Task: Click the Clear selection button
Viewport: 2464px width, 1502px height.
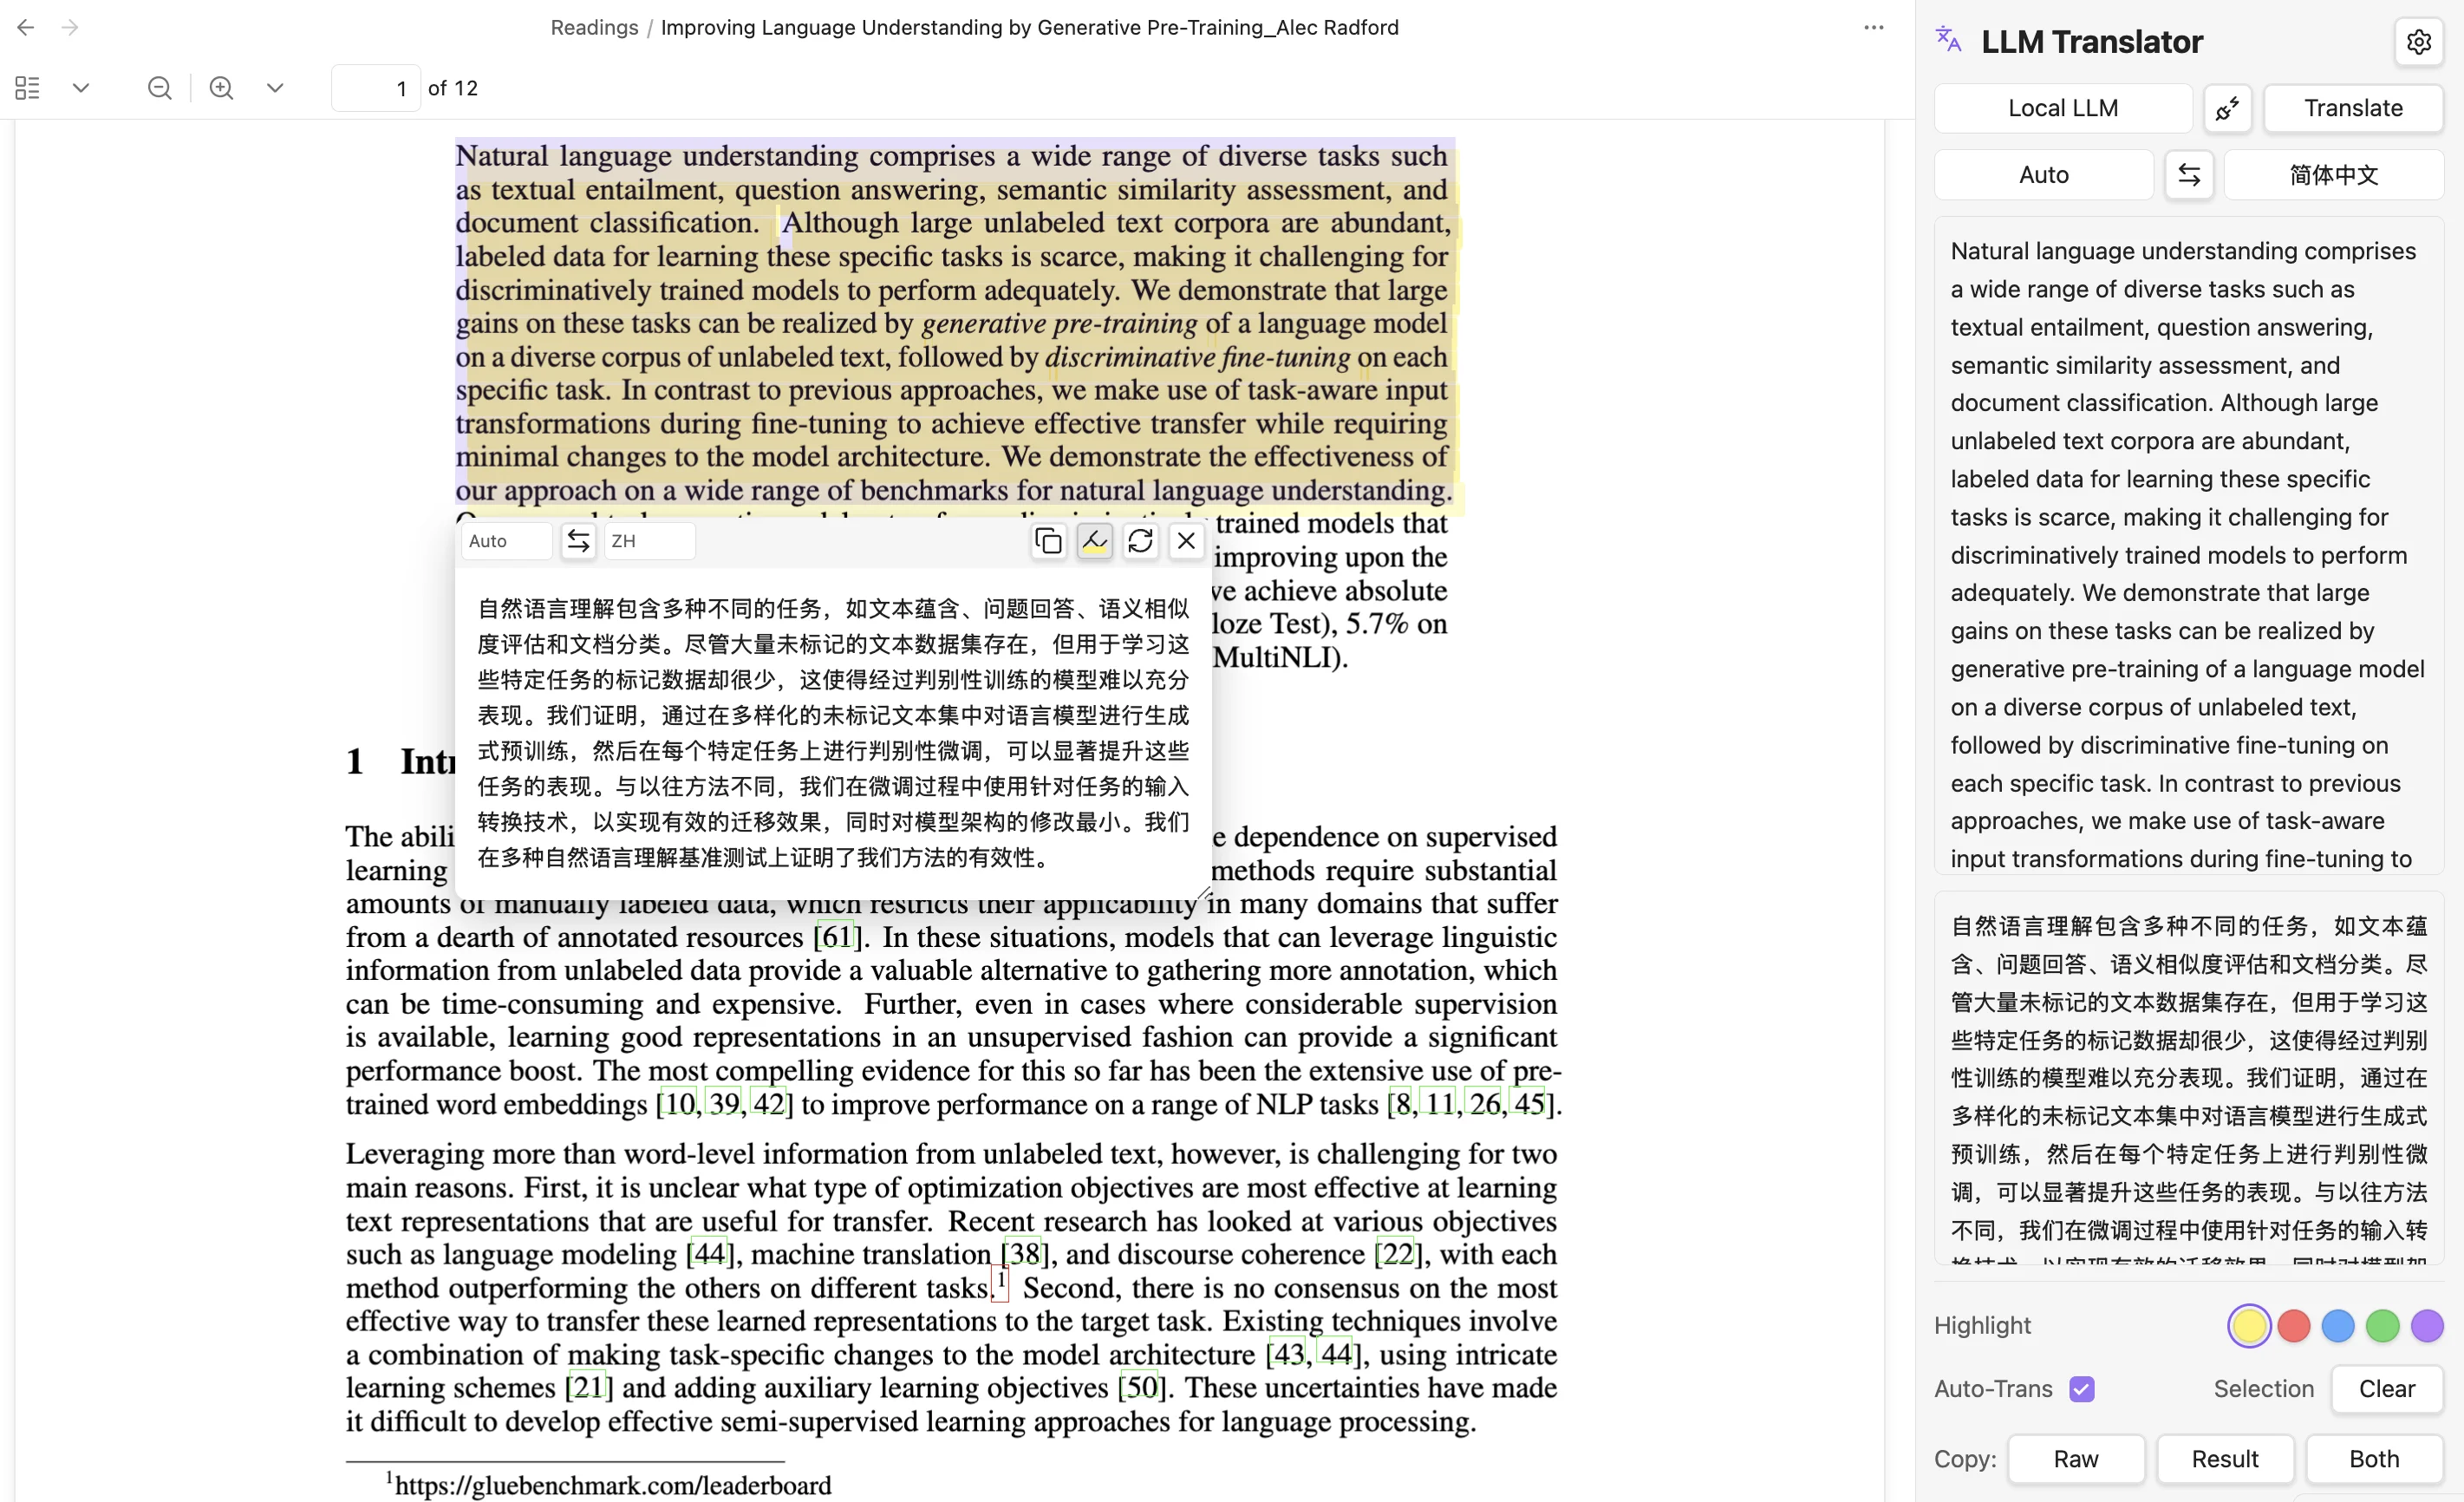Action: 2386,1389
